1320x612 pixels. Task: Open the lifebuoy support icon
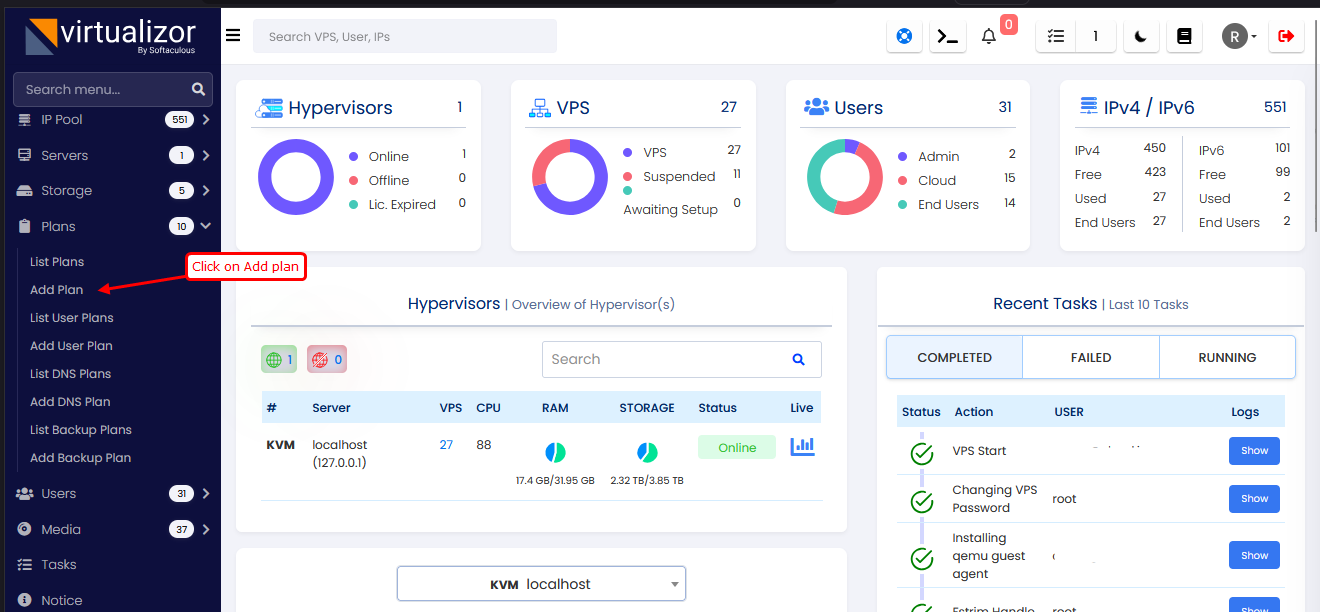pyautogui.click(x=905, y=36)
